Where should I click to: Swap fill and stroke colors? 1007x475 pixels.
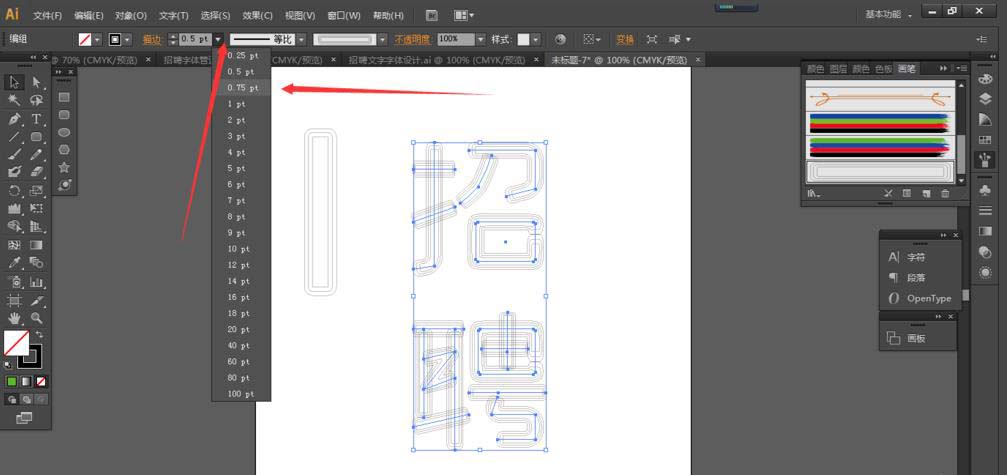pos(39,335)
